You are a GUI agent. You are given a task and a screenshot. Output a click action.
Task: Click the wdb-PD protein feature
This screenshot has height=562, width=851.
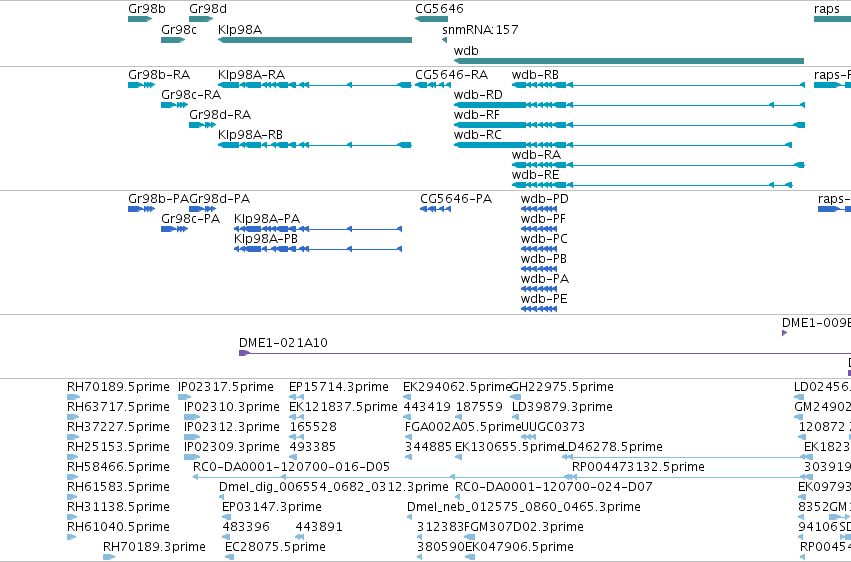(x=539, y=209)
